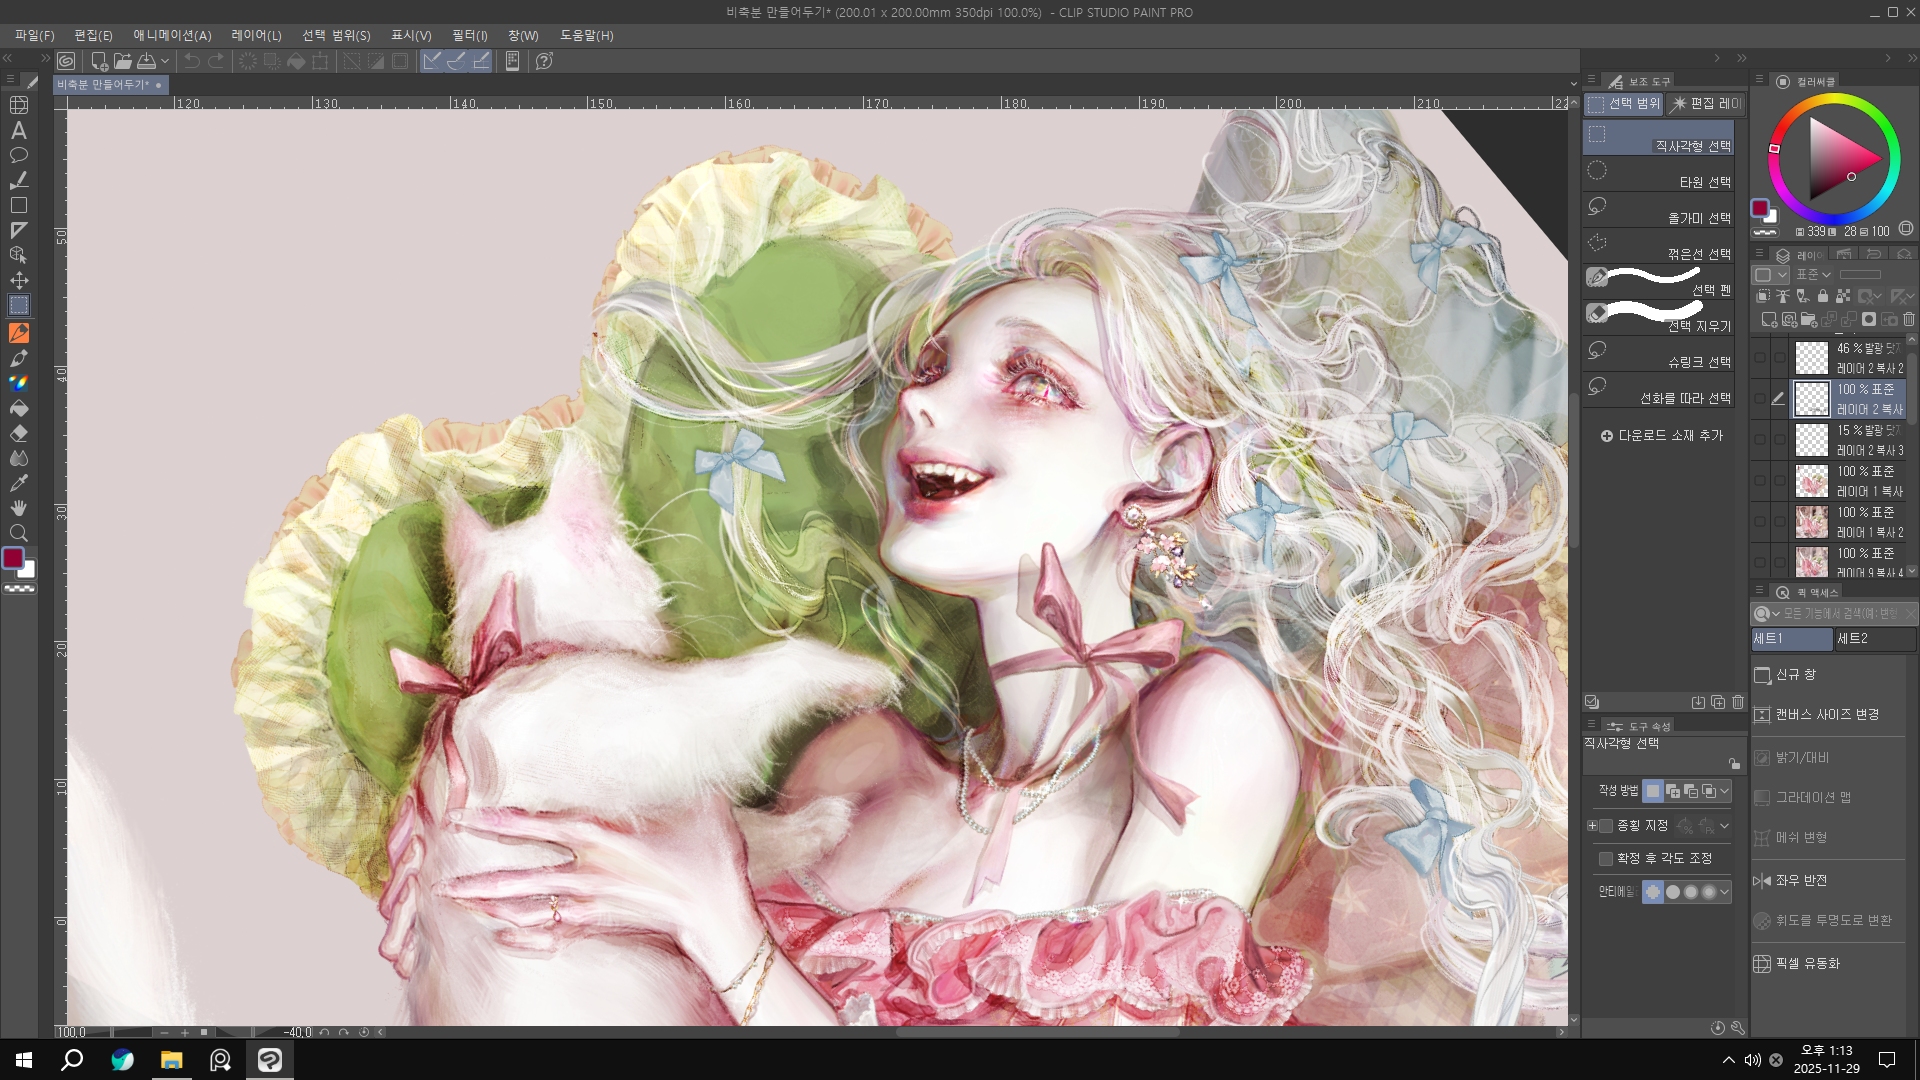Screen dimensions: 1920x1080
Task: Open the layer blending mode dropdown
Action: point(1813,275)
